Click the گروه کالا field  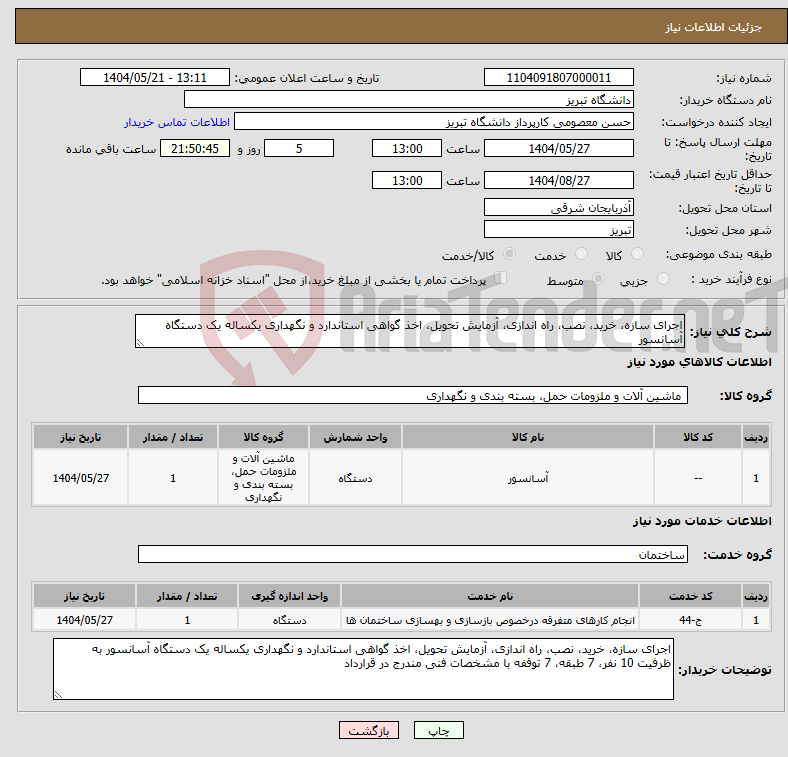[413, 396]
